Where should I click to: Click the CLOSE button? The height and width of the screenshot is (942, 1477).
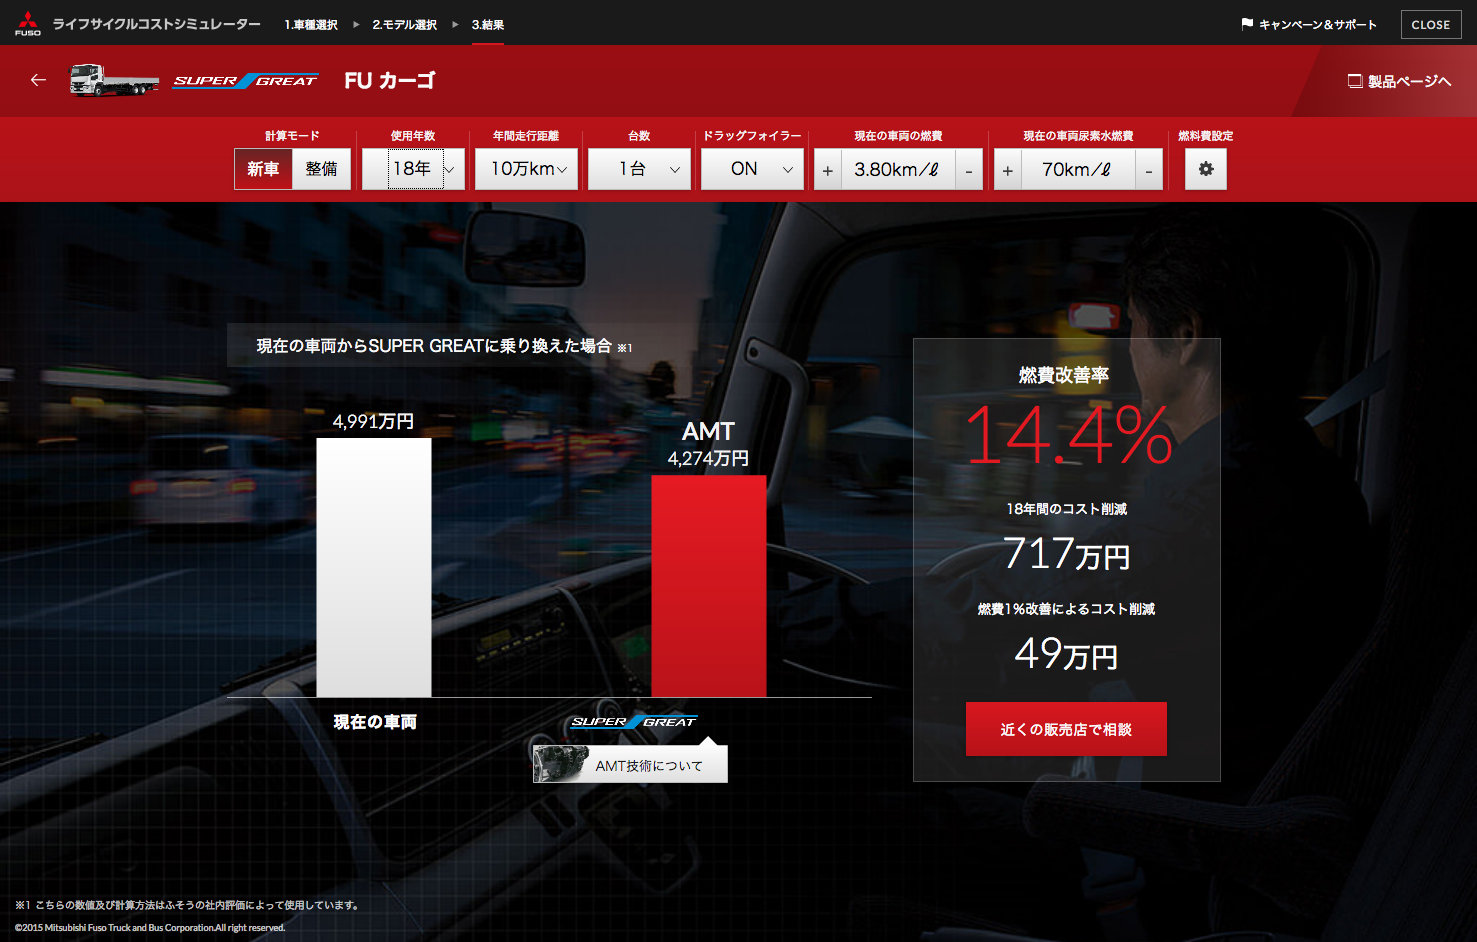click(x=1431, y=24)
